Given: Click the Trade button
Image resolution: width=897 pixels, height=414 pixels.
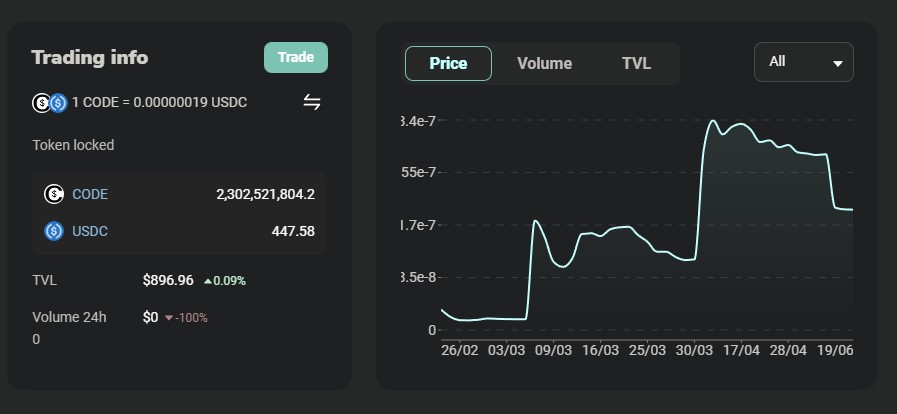Looking at the screenshot, I should pos(296,57).
